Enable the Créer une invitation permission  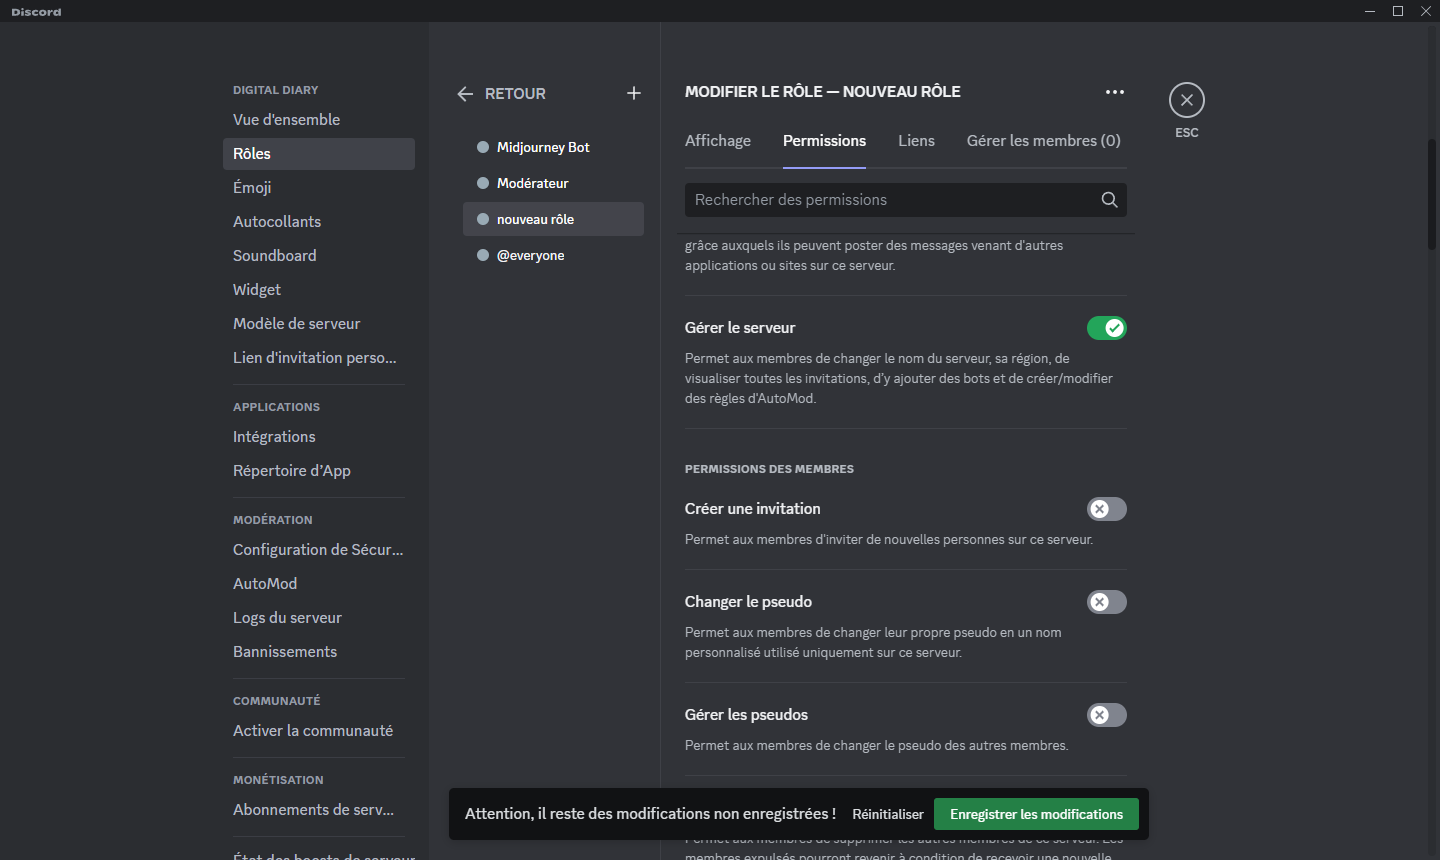1106,509
